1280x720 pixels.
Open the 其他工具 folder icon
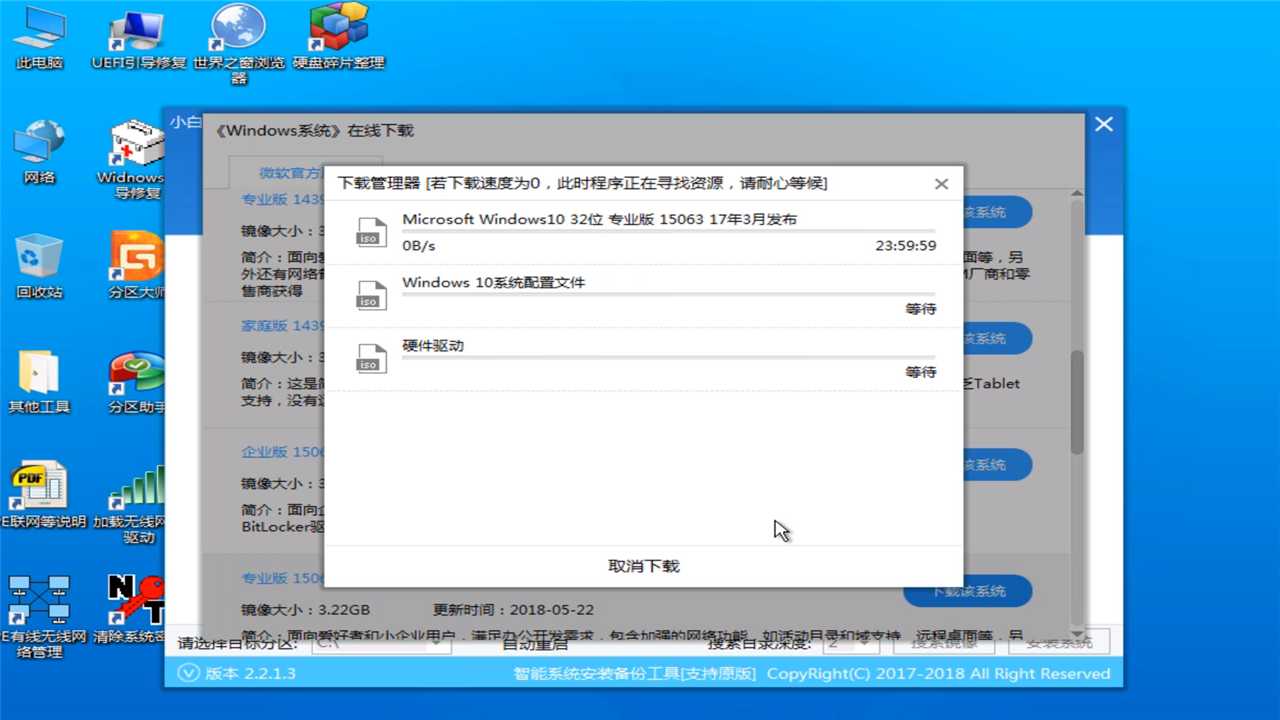pyautogui.click(x=39, y=382)
